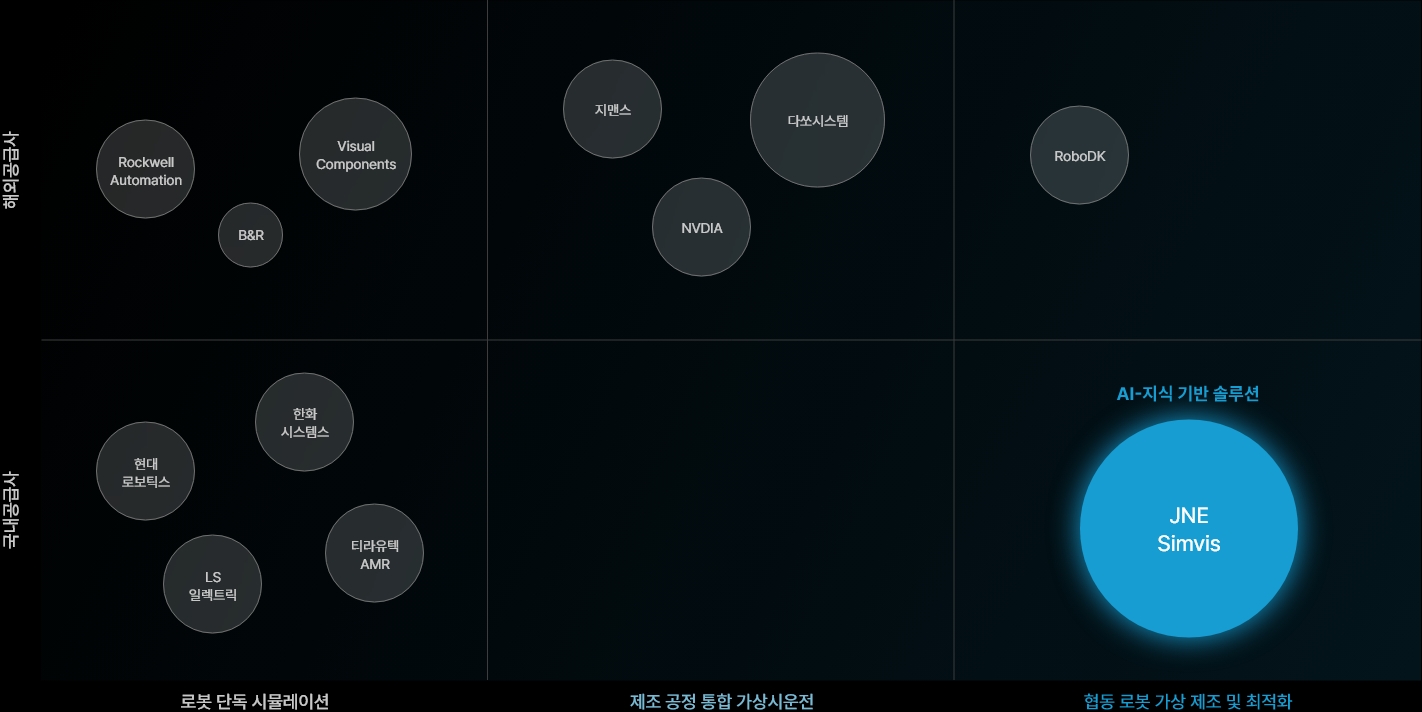Select the Rockwell Automation bubble
Screen dimensions: 1422x712
click(x=145, y=170)
